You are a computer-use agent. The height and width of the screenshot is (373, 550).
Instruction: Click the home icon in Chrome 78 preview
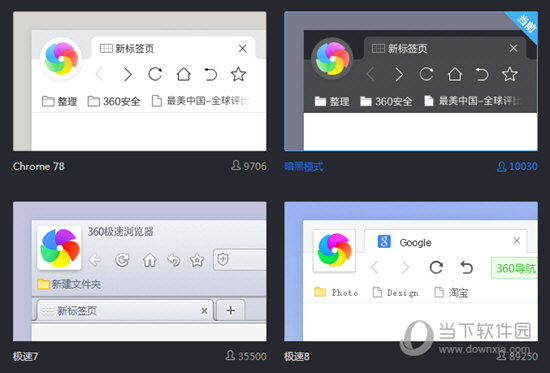[x=183, y=74]
